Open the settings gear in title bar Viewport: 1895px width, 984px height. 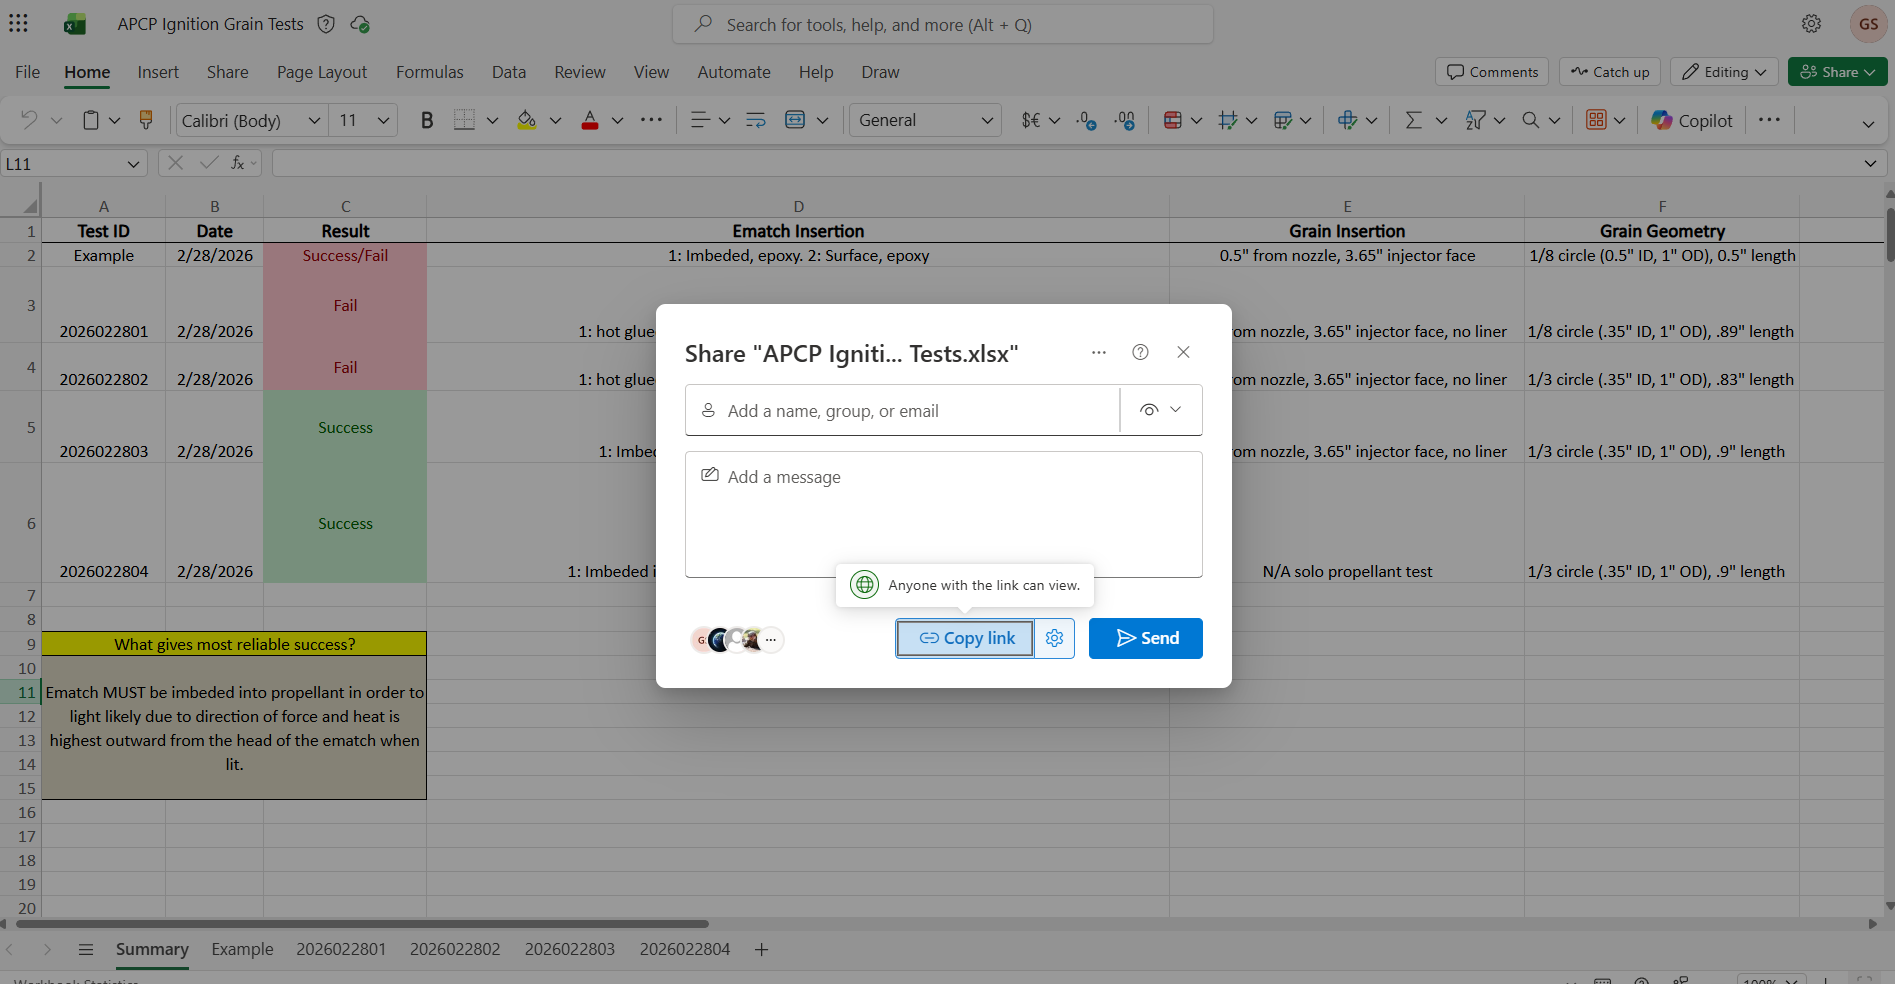pyautogui.click(x=1811, y=23)
